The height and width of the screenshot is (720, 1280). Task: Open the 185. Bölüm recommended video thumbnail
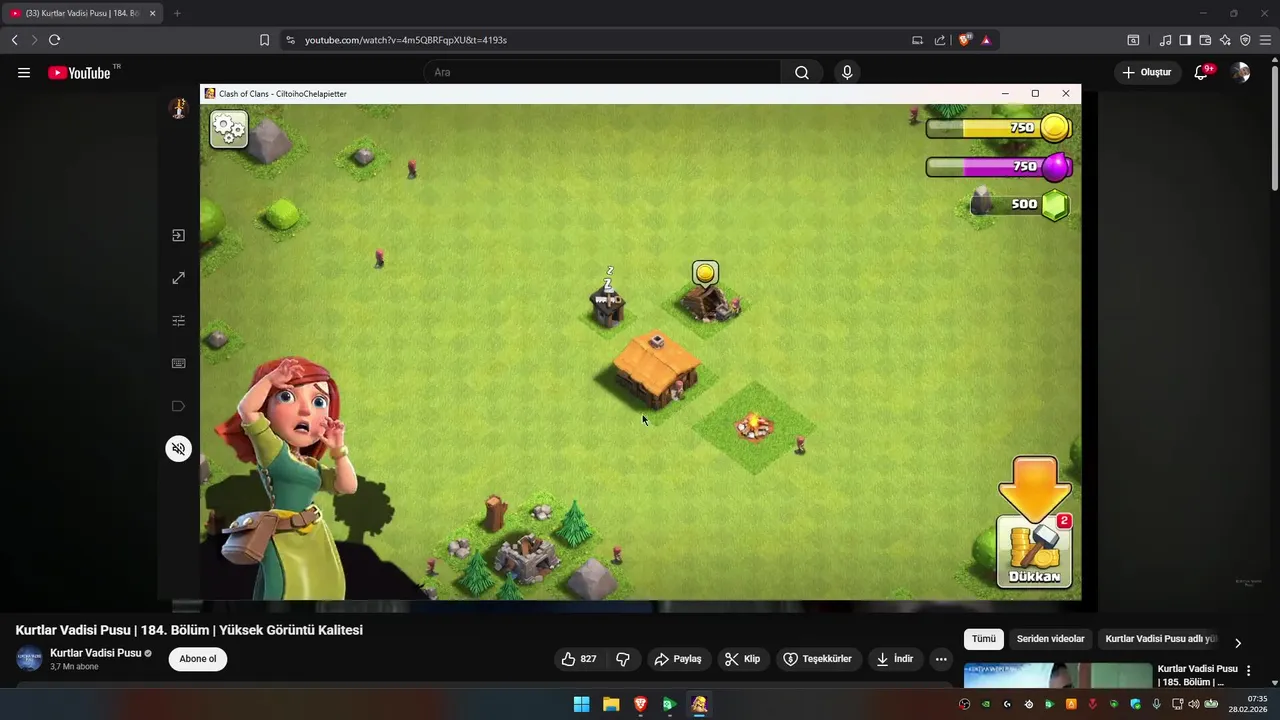point(1058,676)
